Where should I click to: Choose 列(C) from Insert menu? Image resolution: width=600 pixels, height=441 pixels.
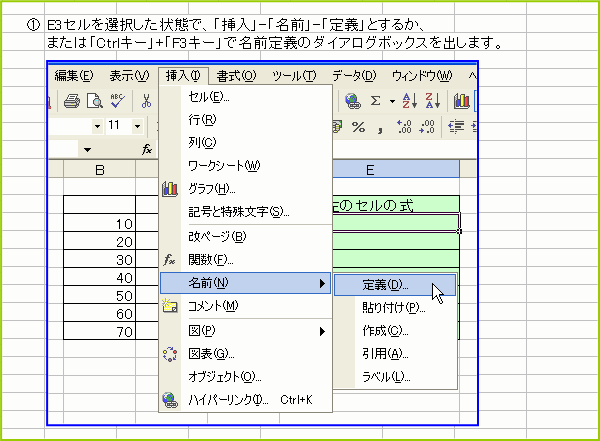pyautogui.click(x=245, y=143)
